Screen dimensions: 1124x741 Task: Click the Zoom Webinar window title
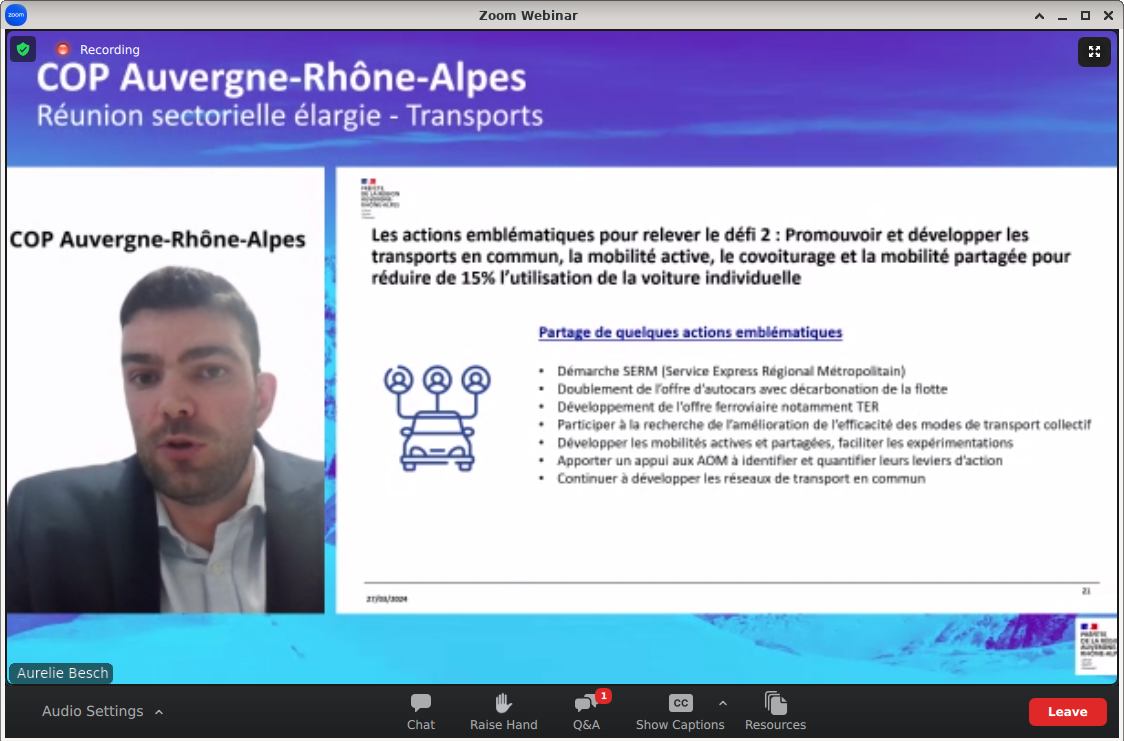click(x=528, y=15)
